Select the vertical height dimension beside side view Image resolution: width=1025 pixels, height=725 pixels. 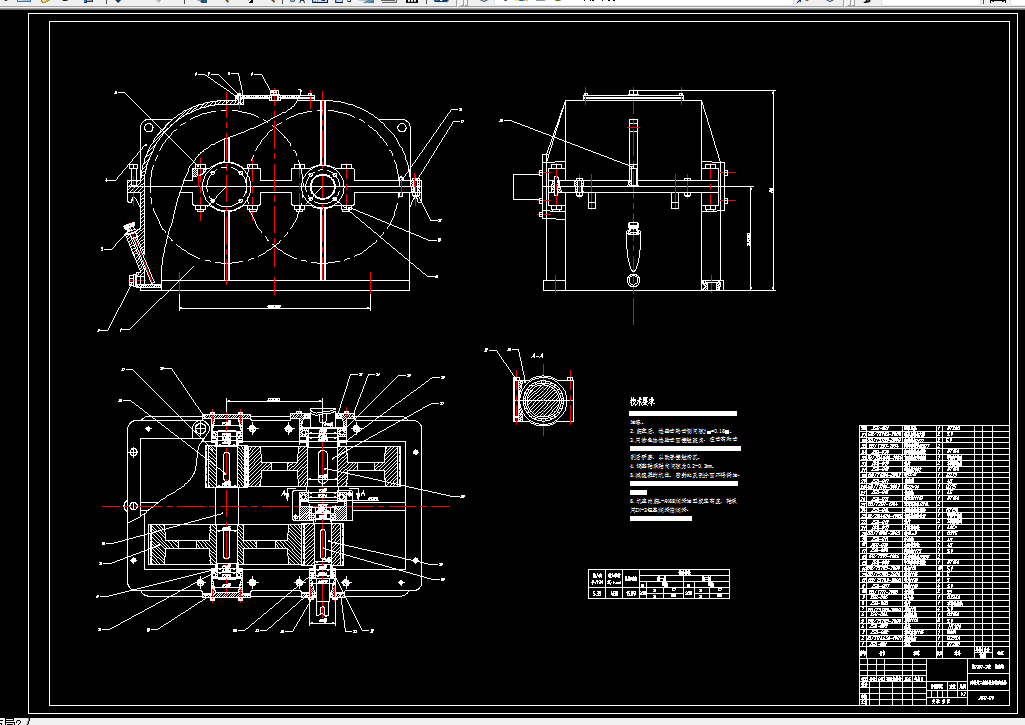click(x=773, y=190)
